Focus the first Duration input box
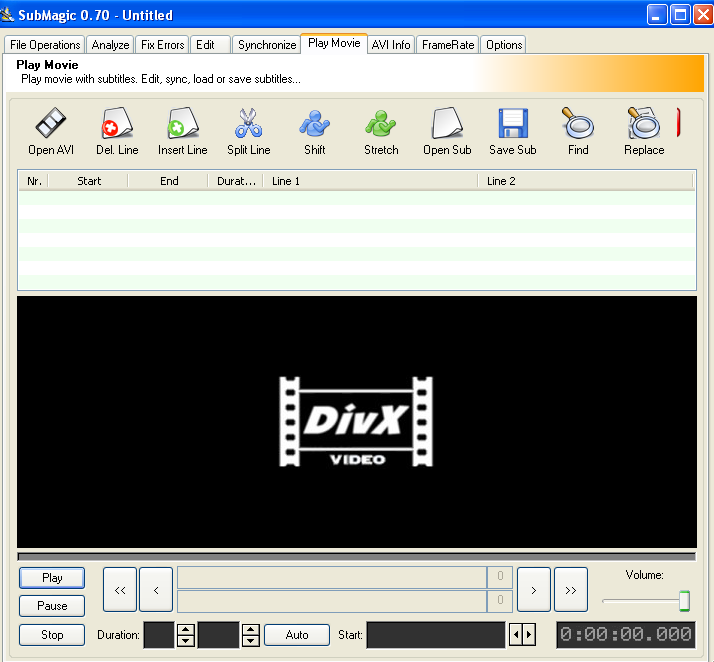 tap(159, 635)
